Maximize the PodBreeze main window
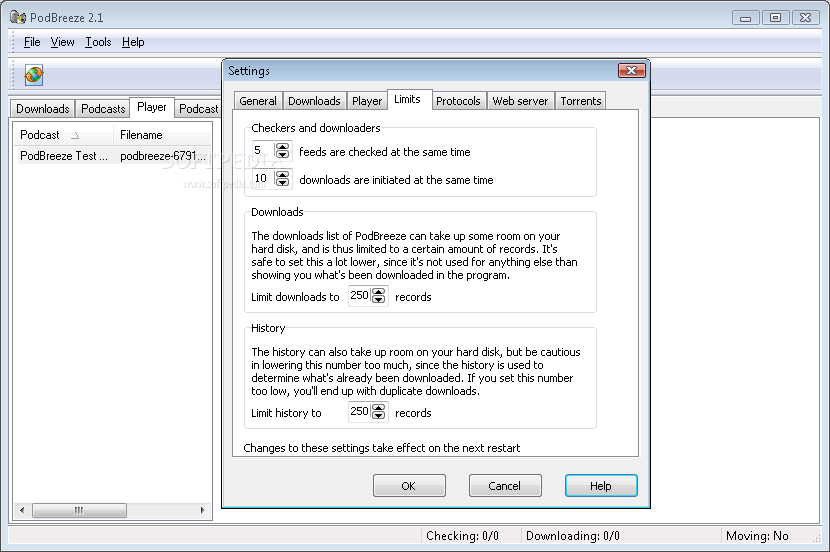The width and height of the screenshot is (830, 552). [x=775, y=18]
